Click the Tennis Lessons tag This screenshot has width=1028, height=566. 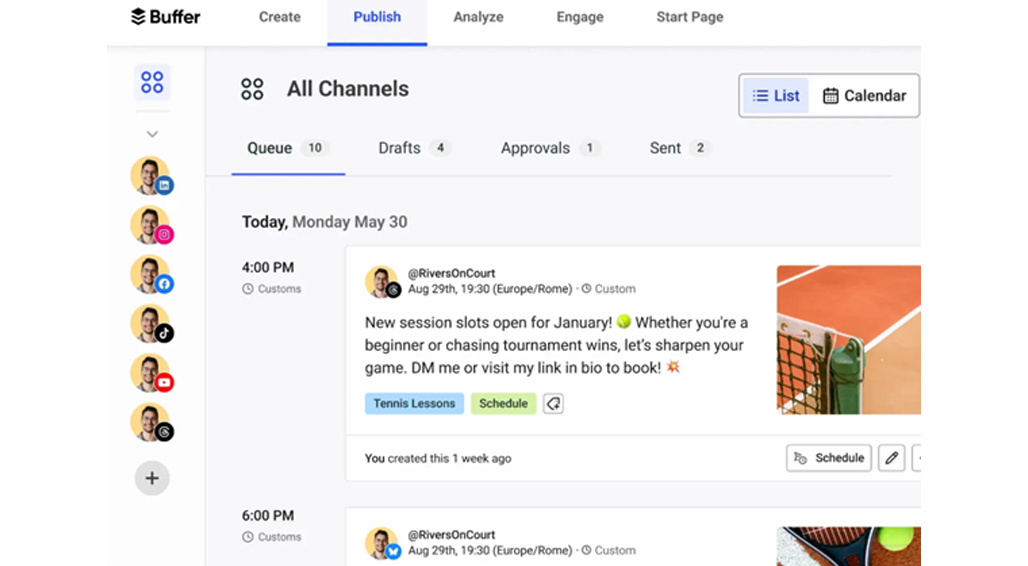pos(414,403)
